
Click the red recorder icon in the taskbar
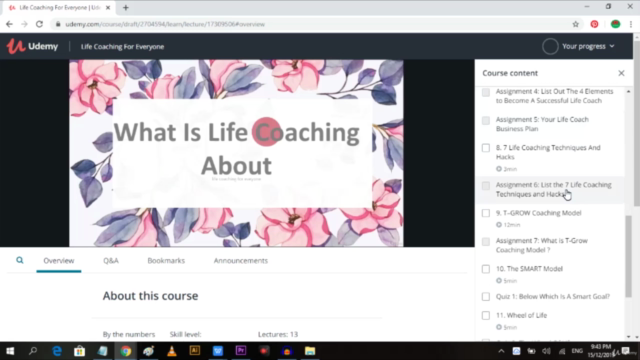[264, 351]
